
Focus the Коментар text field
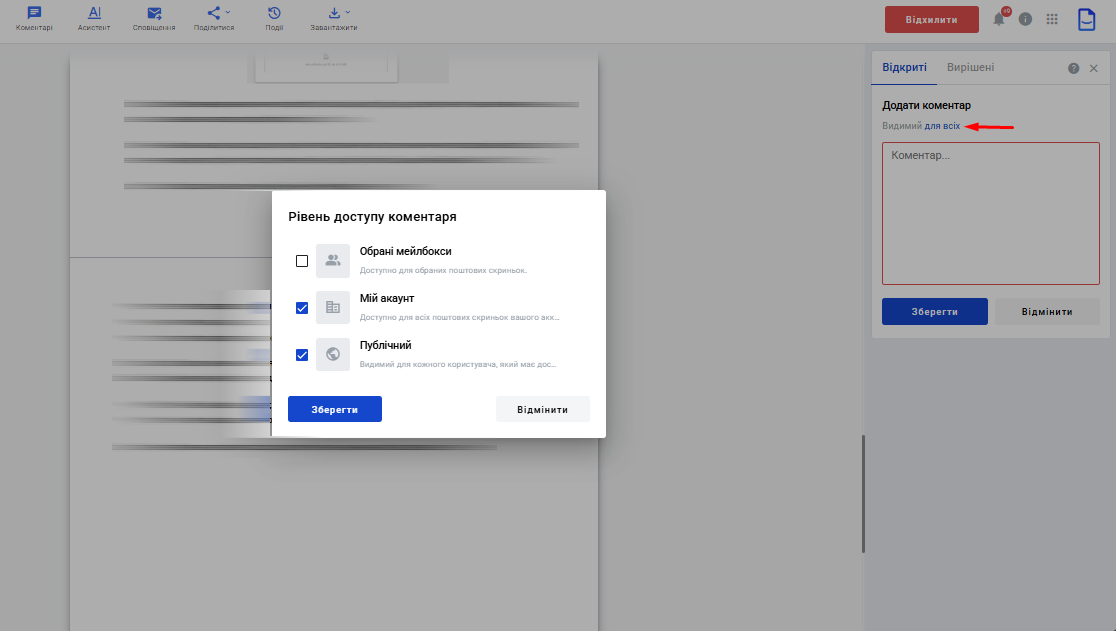pyautogui.click(x=991, y=213)
